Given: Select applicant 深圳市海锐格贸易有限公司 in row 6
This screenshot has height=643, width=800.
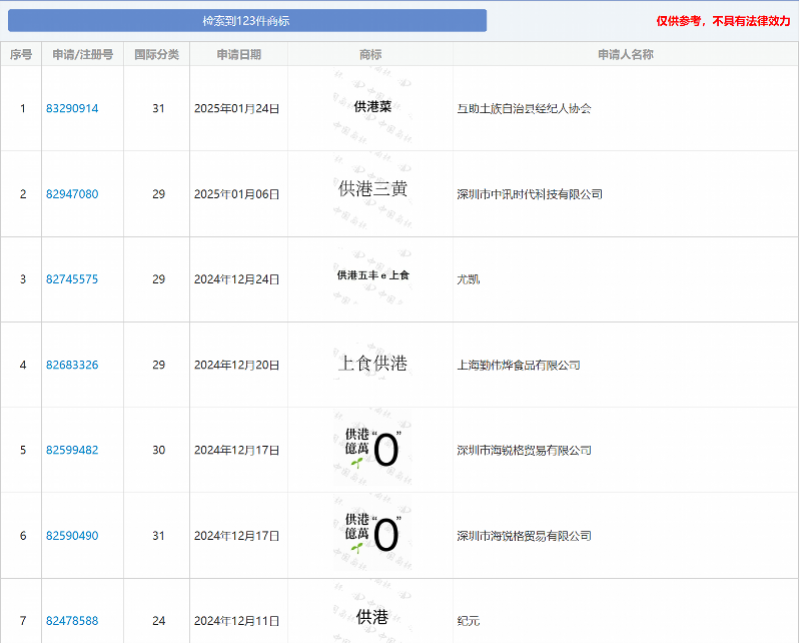Looking at the screenshot, I should click(x=524, y=536).
